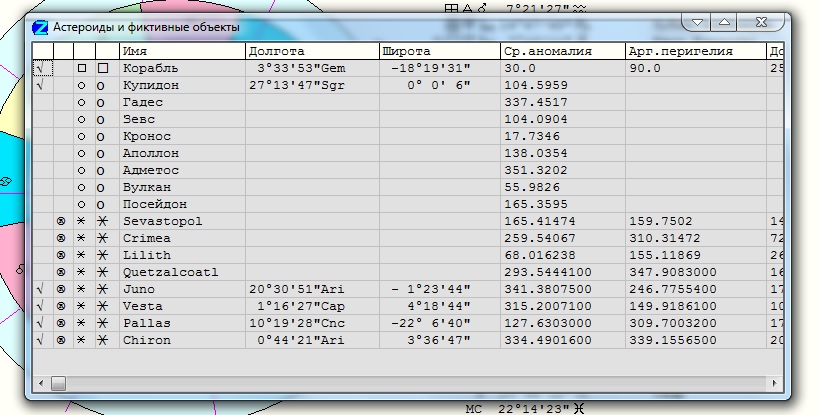This screenshot has width=820, height=415.
Task: Click the Долгота column header
Action: [312, 51]
